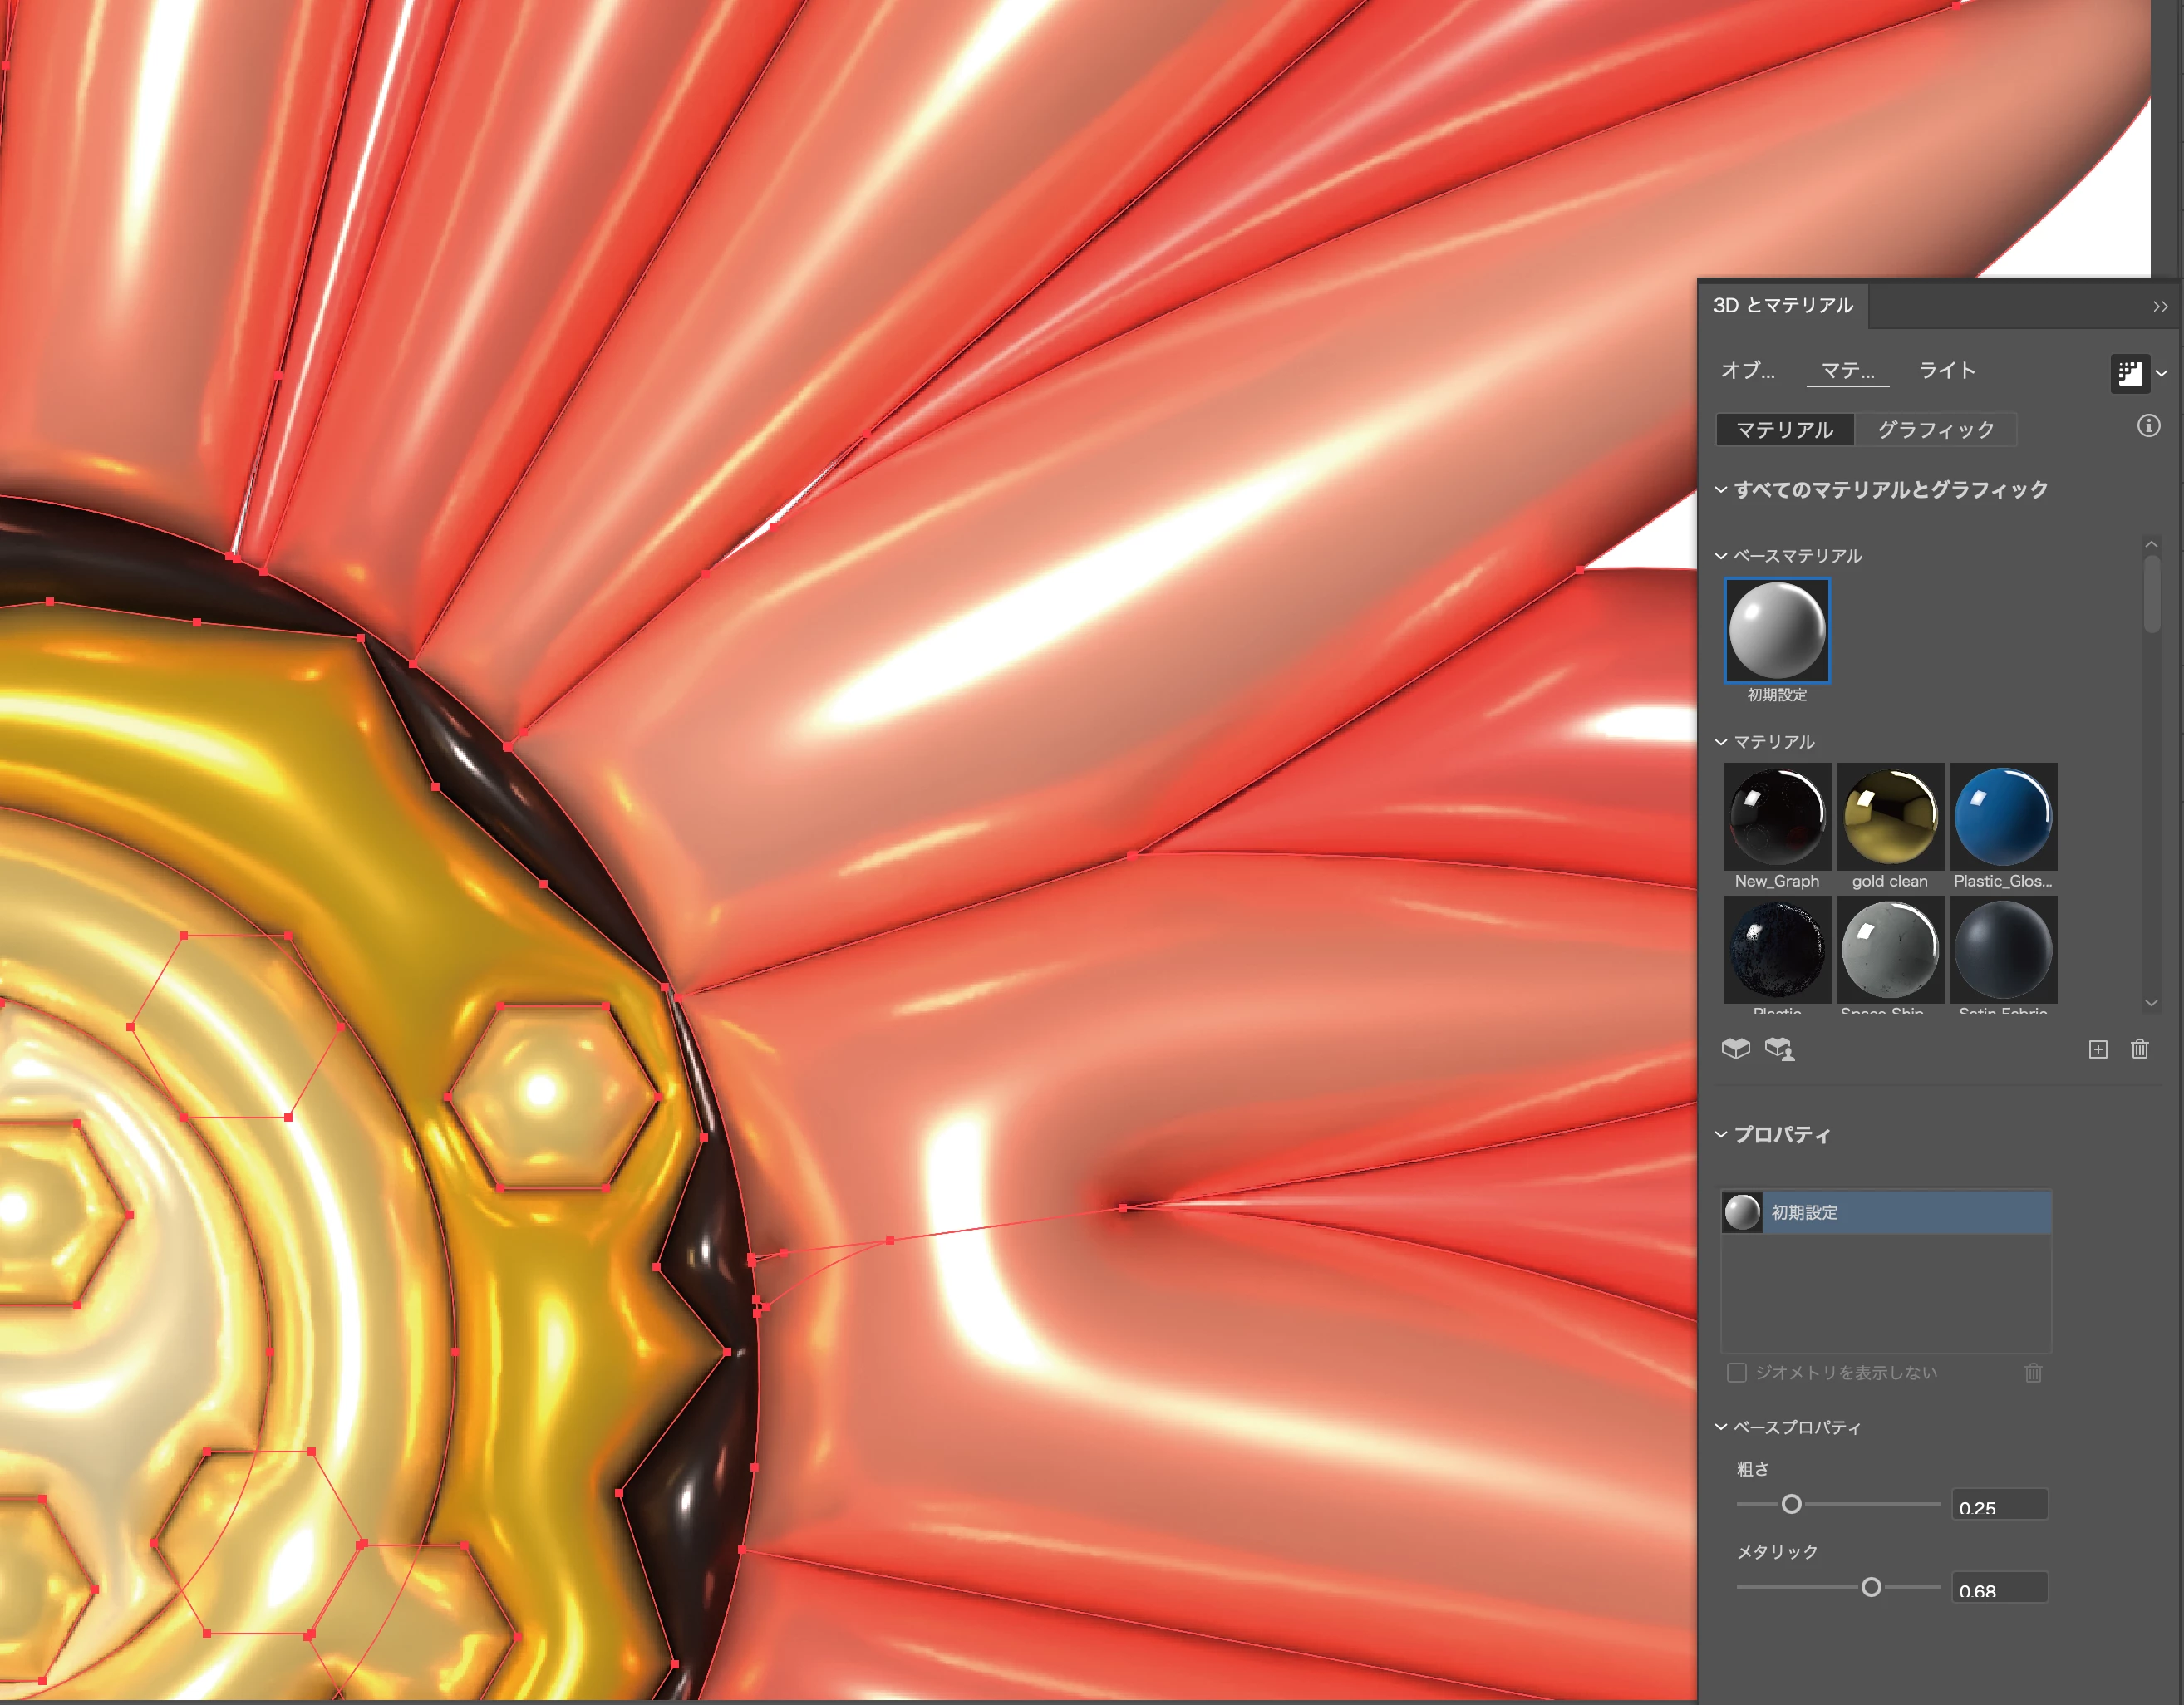
Task: Open the オブ... (Object) tab
Action: click(1747, 370)
